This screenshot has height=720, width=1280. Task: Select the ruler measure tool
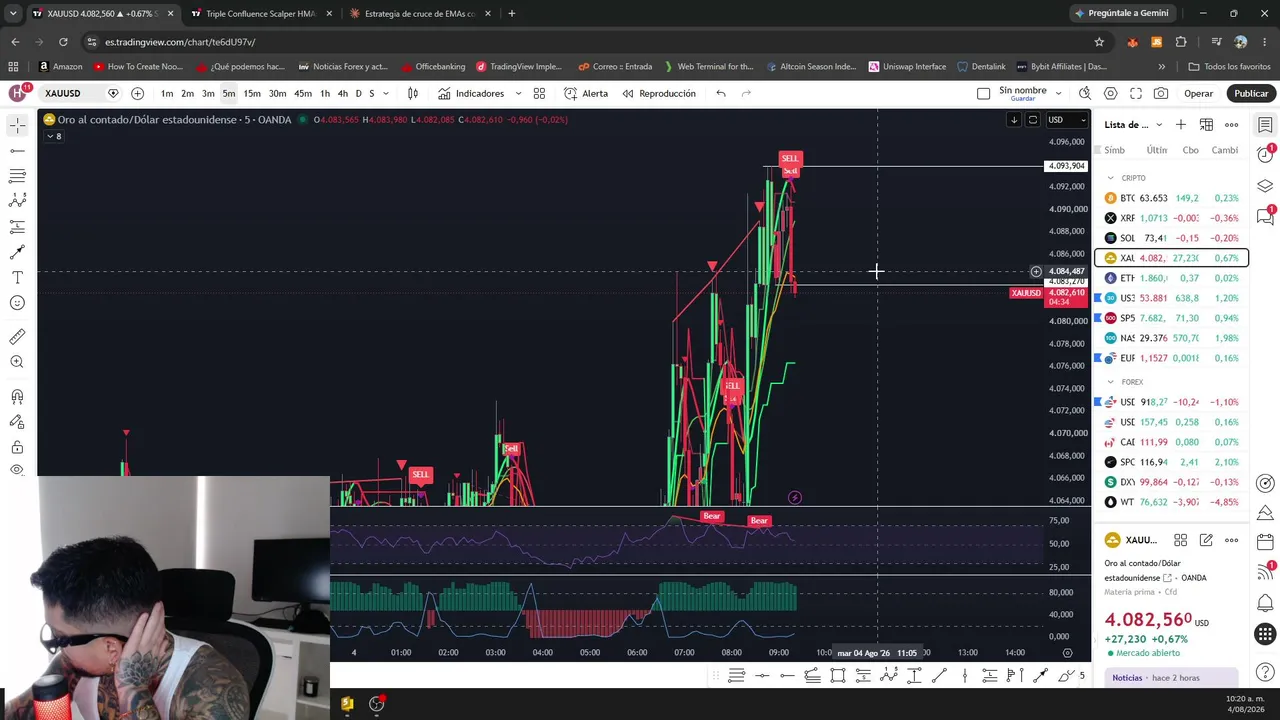[17, 337]
